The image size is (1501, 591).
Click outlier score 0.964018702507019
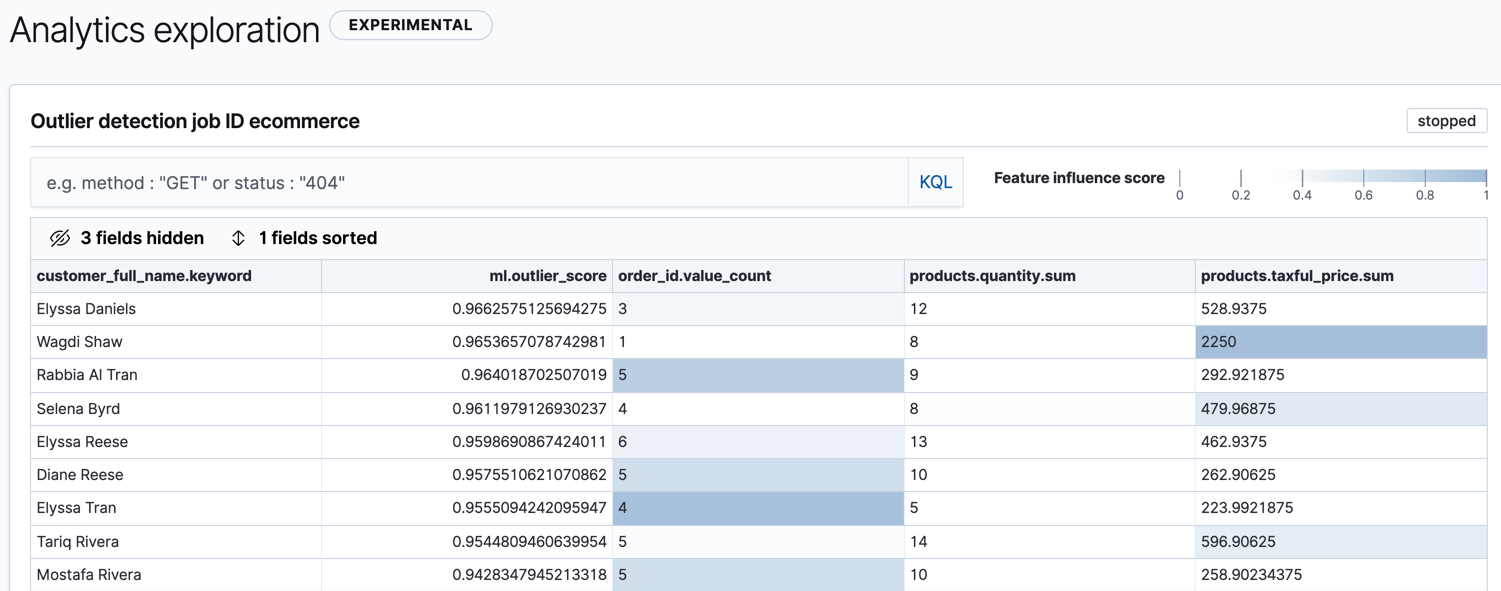[467, 375]
